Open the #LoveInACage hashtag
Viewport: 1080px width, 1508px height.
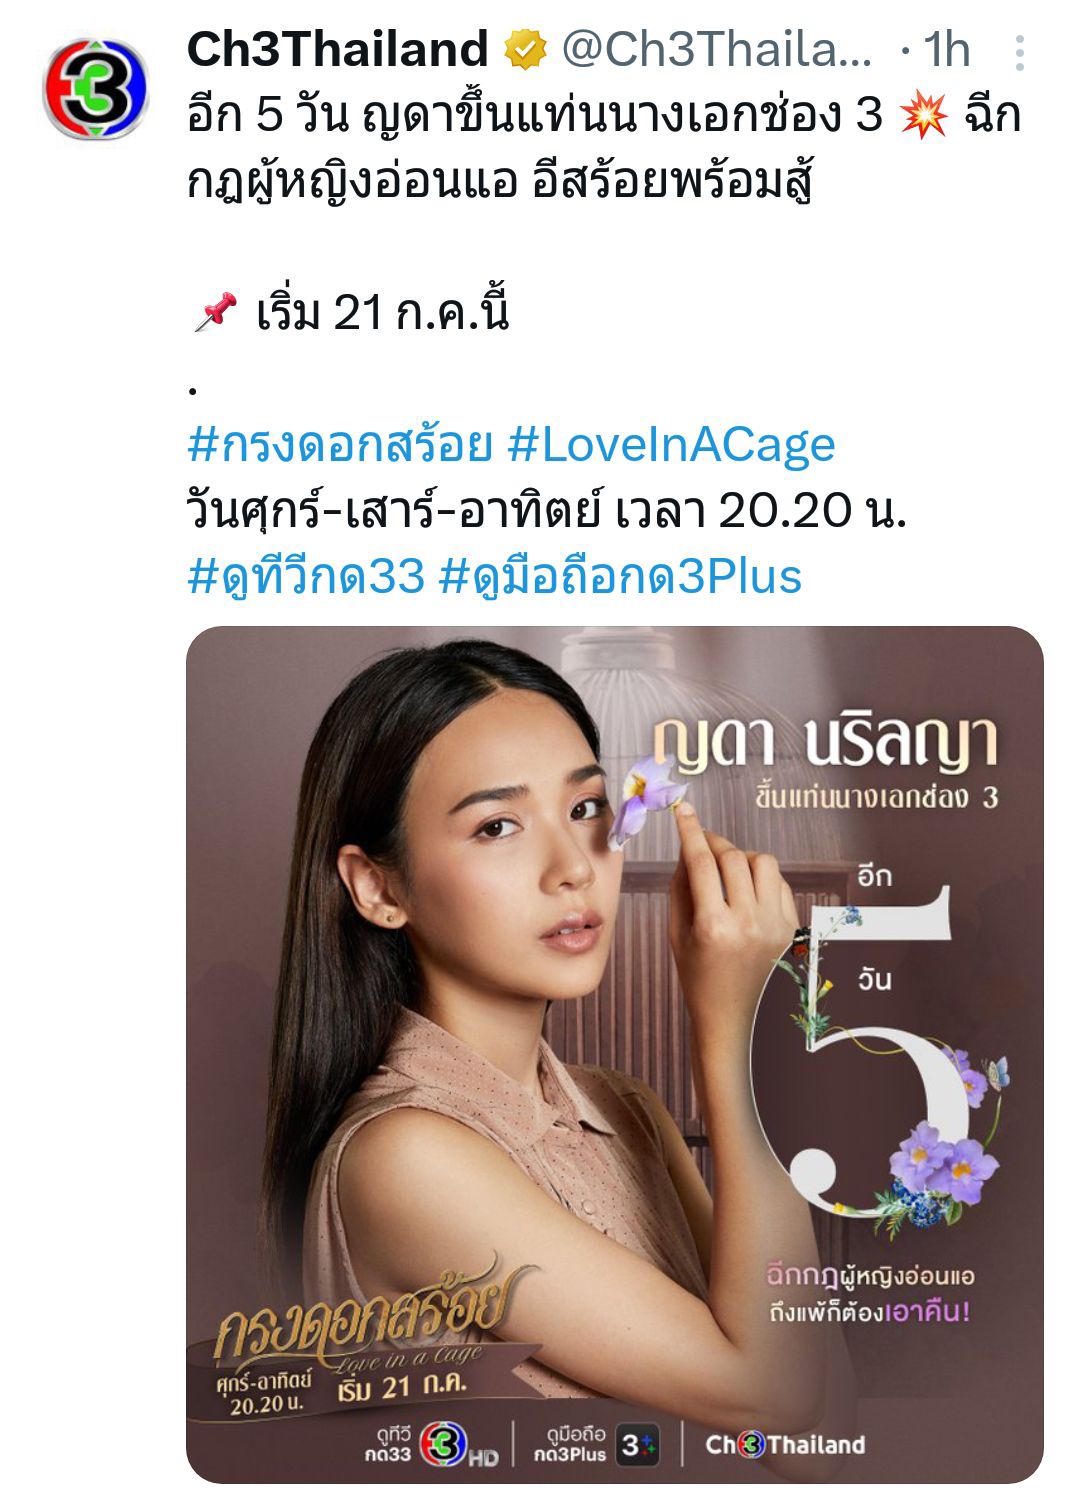pos(672,445)
